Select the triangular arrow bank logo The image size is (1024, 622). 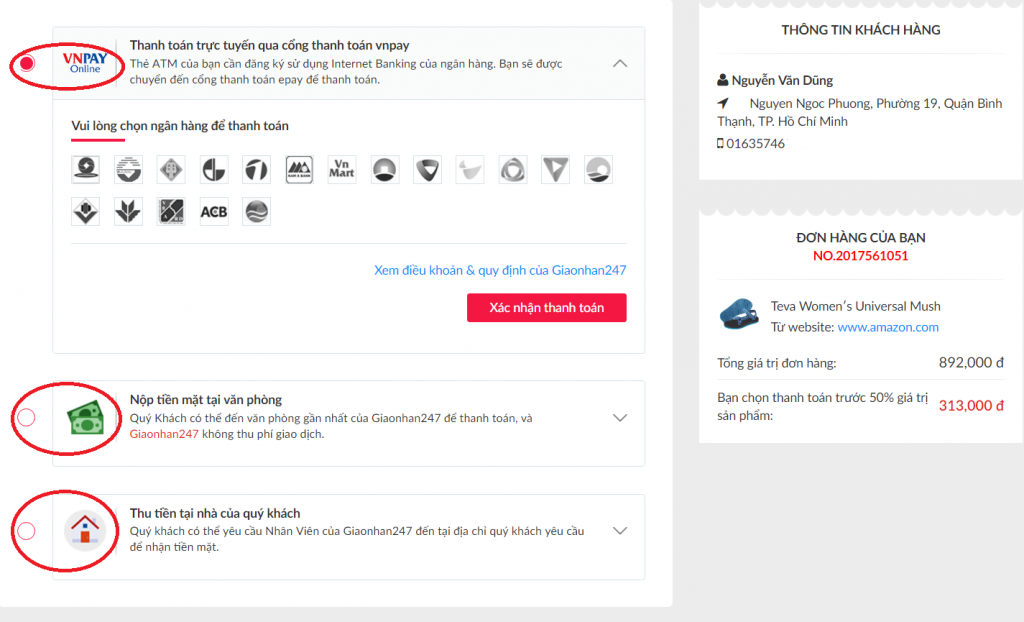click(556, 170)
